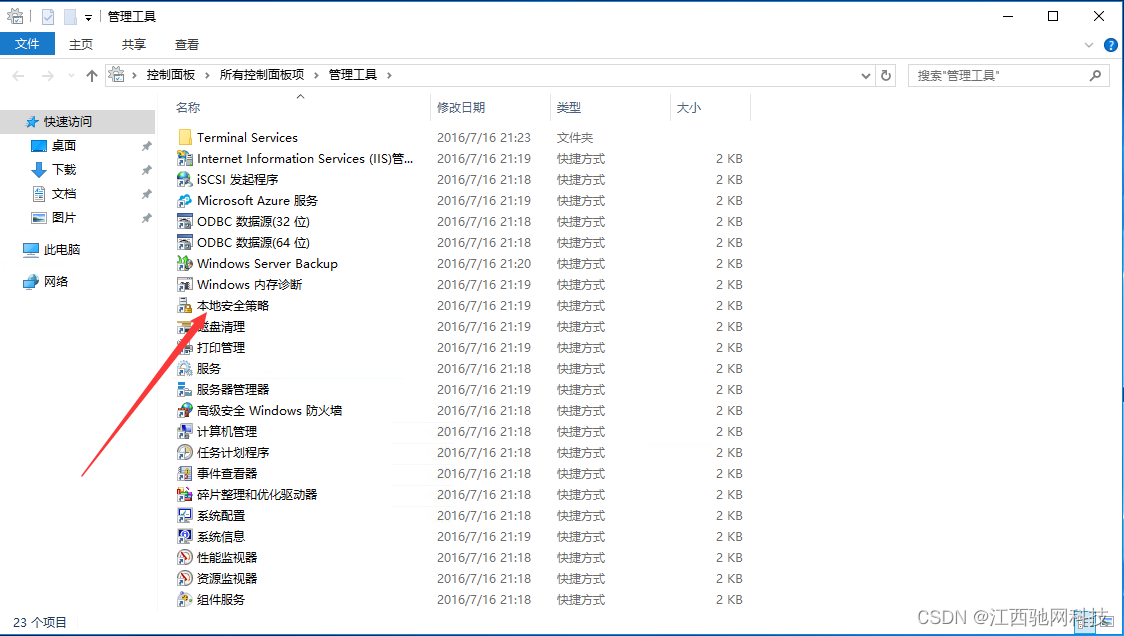Open the address bar breadcrumb dropdown

click(x=866, y=75)
